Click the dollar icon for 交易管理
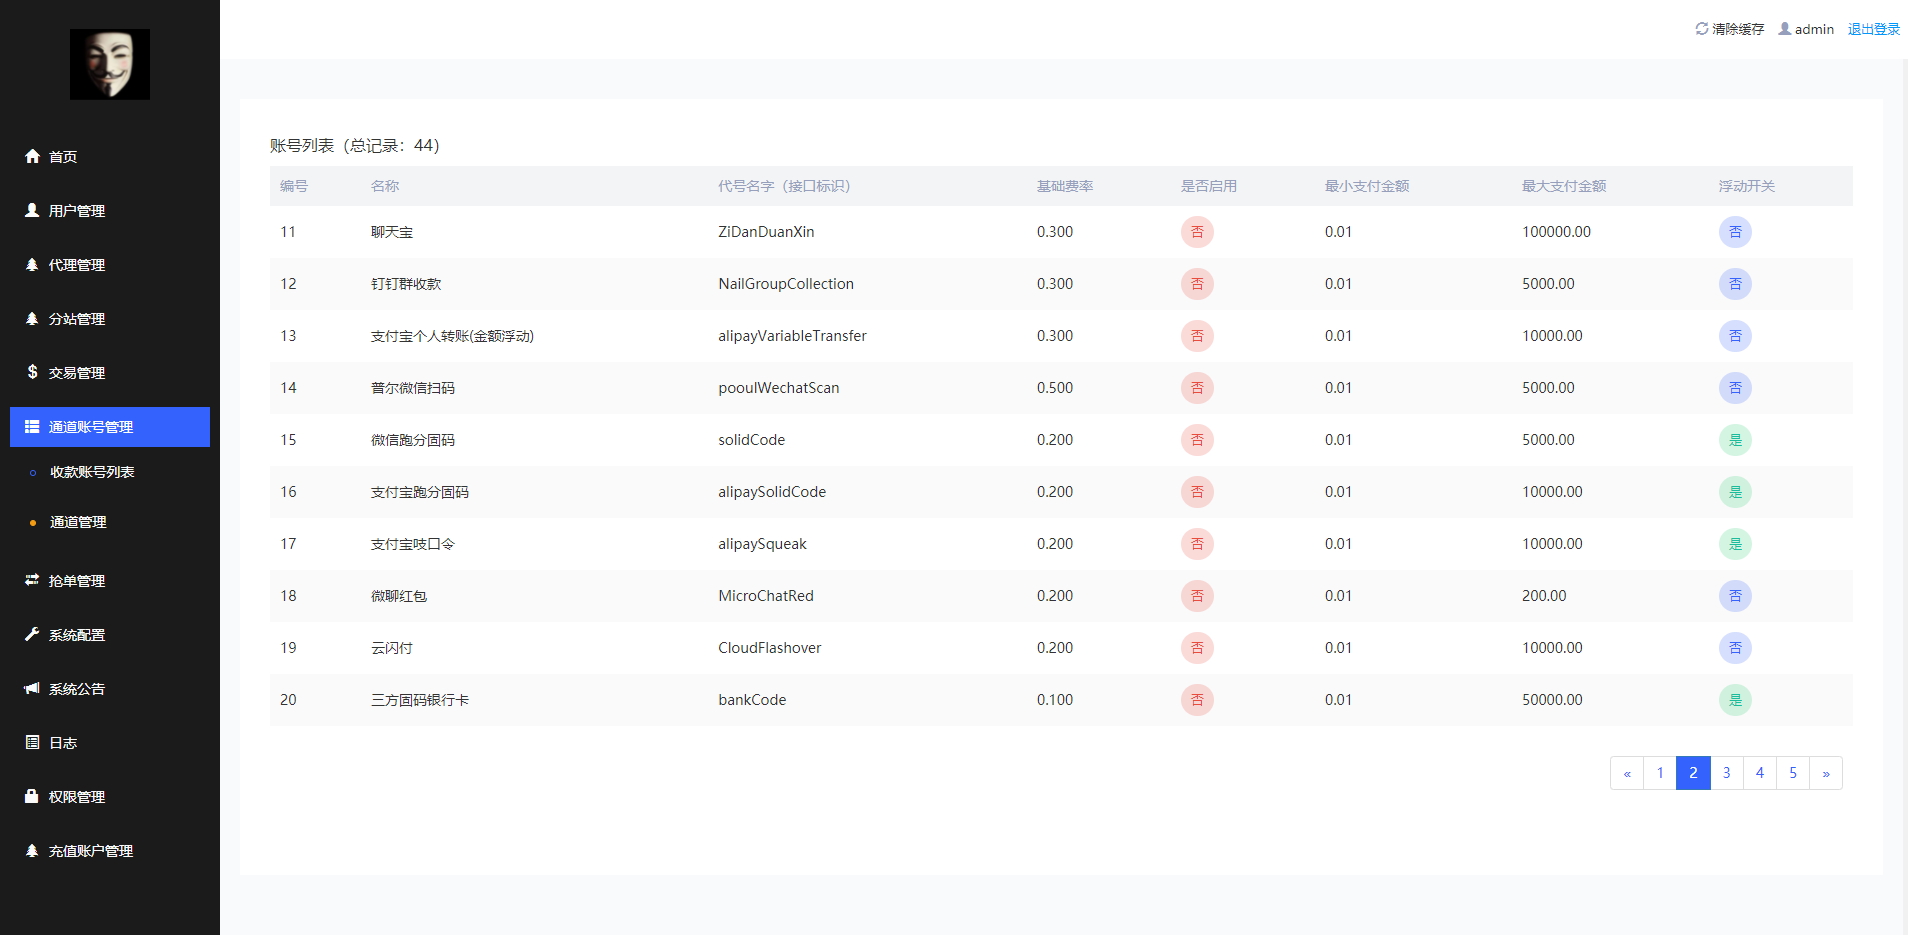The width and height of the screenshot is (1908, 935). 32,372
